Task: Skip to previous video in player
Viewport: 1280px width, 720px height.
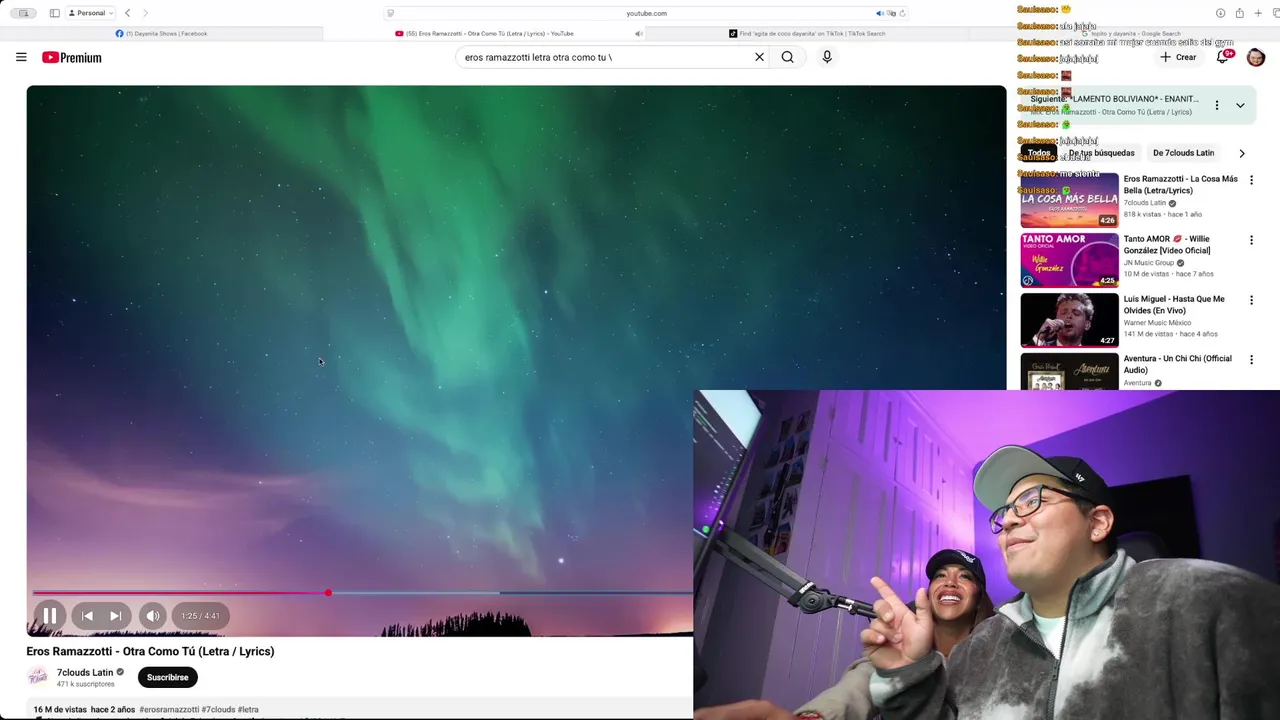Action: tap(87, 616)
